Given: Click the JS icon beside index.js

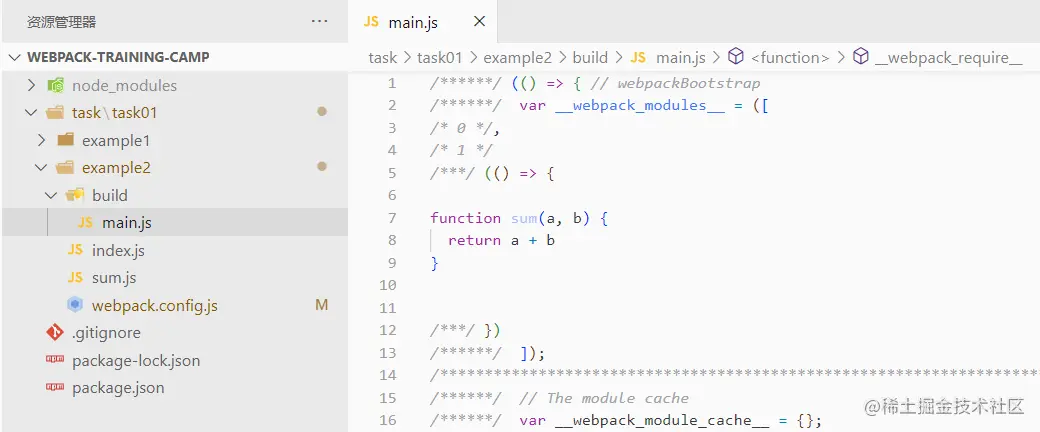Looking at the screenshot, I should pos(75,250).
